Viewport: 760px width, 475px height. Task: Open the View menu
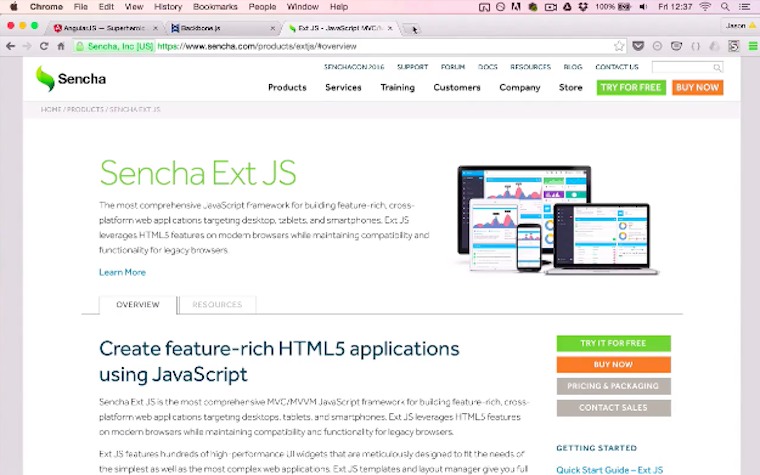point(133,7)
